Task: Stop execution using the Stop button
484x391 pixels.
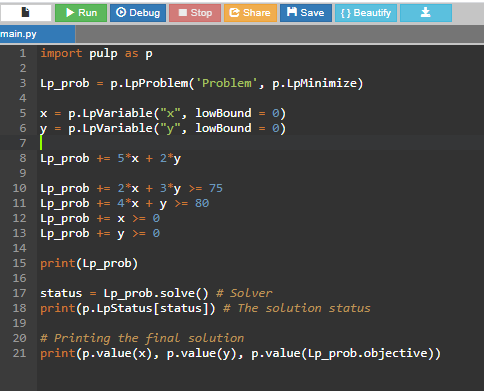Action: click(x=195, y=13)
